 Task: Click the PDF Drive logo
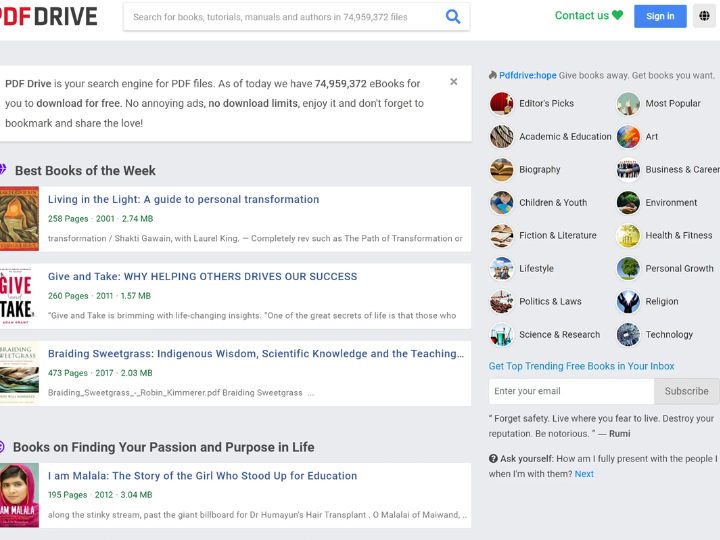tap(48, 17)
